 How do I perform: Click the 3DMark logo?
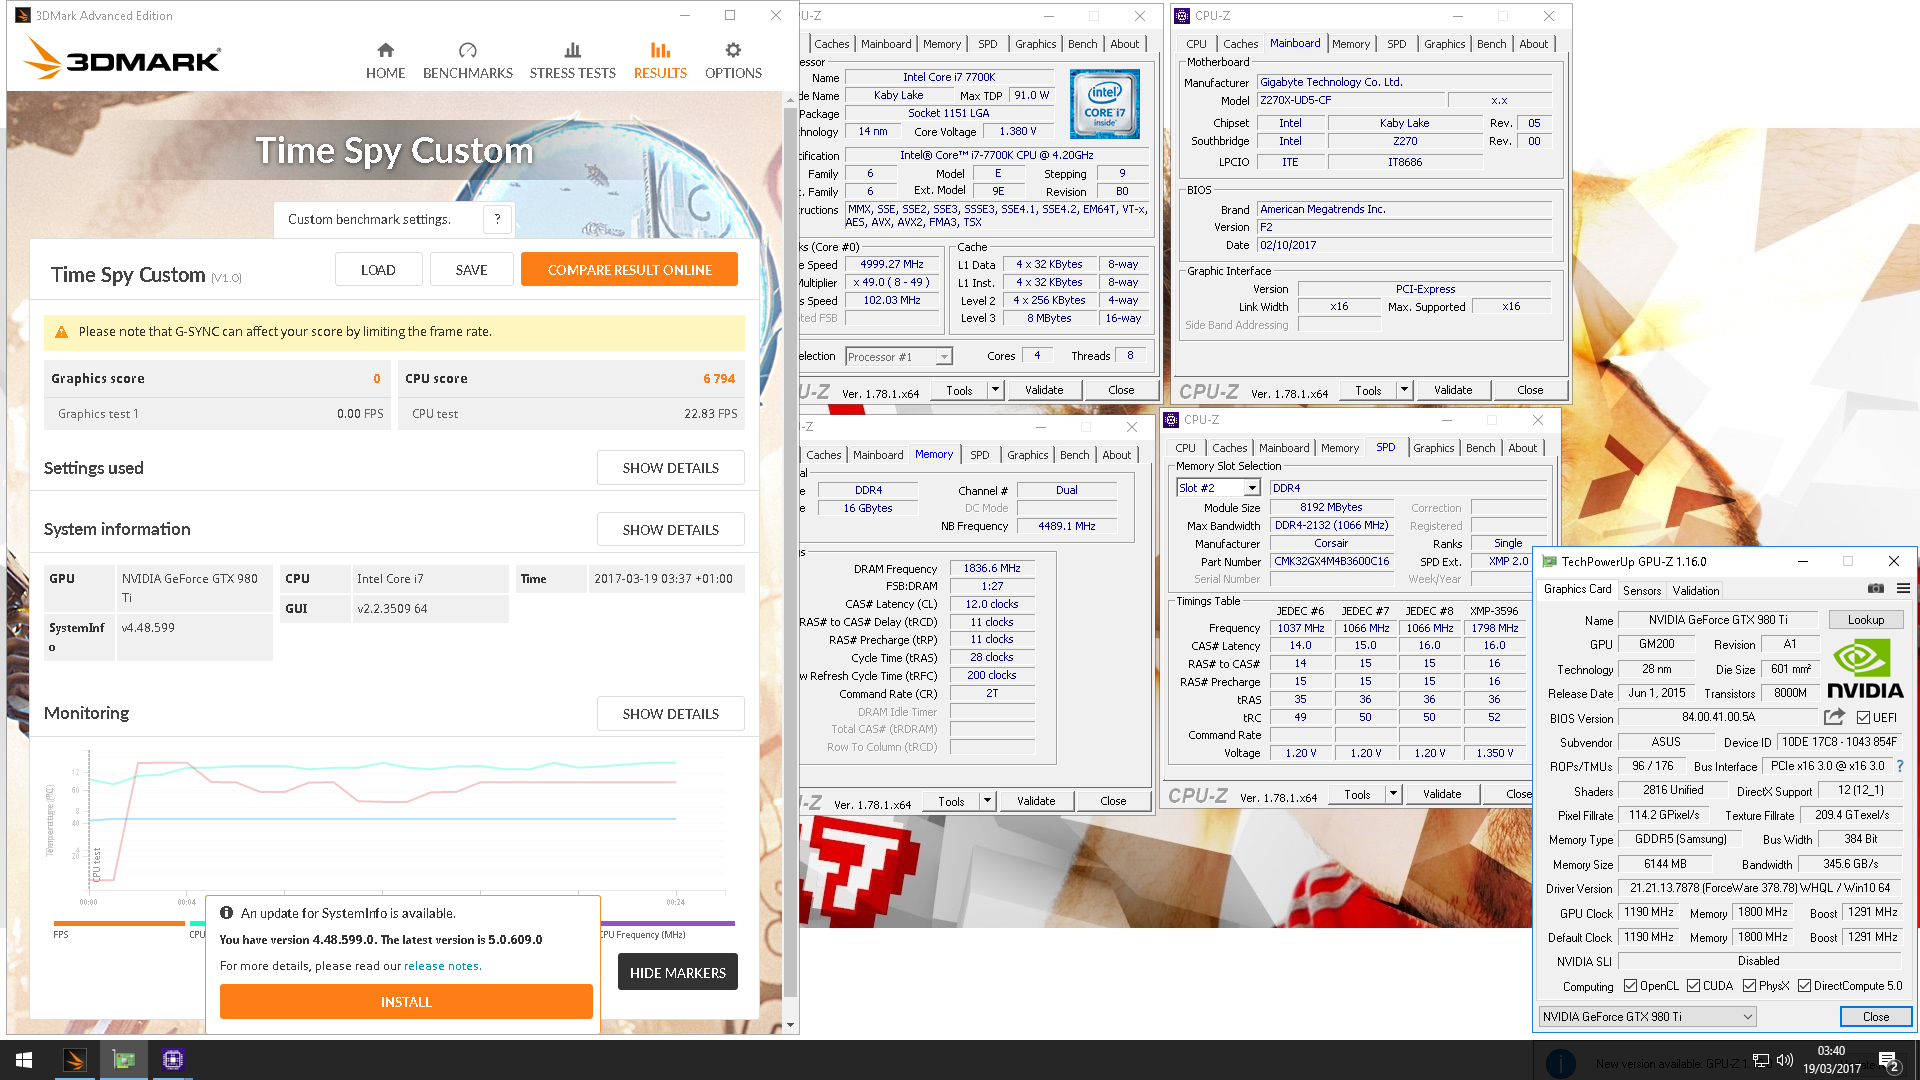click(x=121, y=59)
